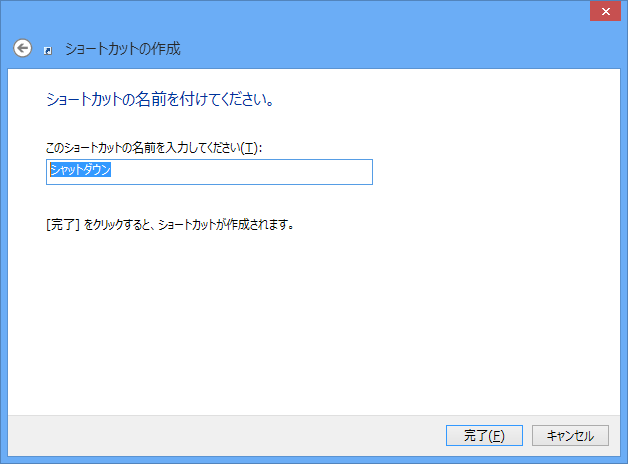The width and height of the screenshot is (628, 464).
Task: Finish the wizard with 完了(F)
Action: click(484, 435)
